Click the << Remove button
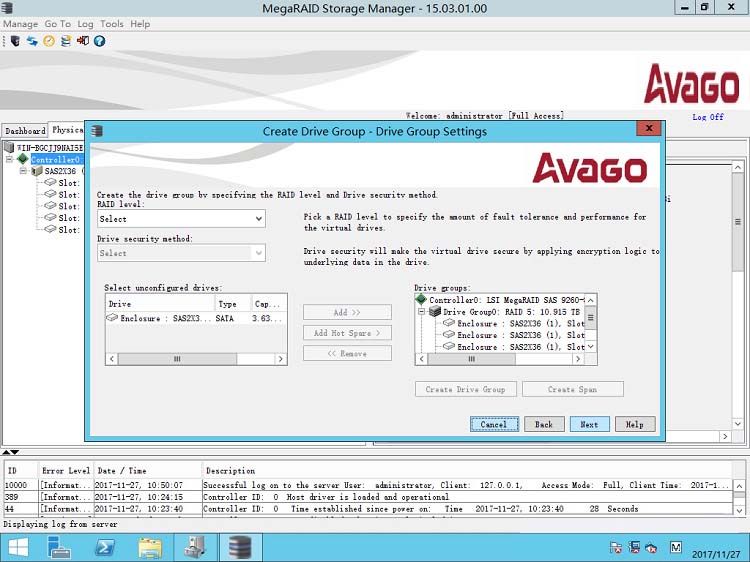Image resolution: width=750 pixels, height=562 pixels. click(347, 353)
